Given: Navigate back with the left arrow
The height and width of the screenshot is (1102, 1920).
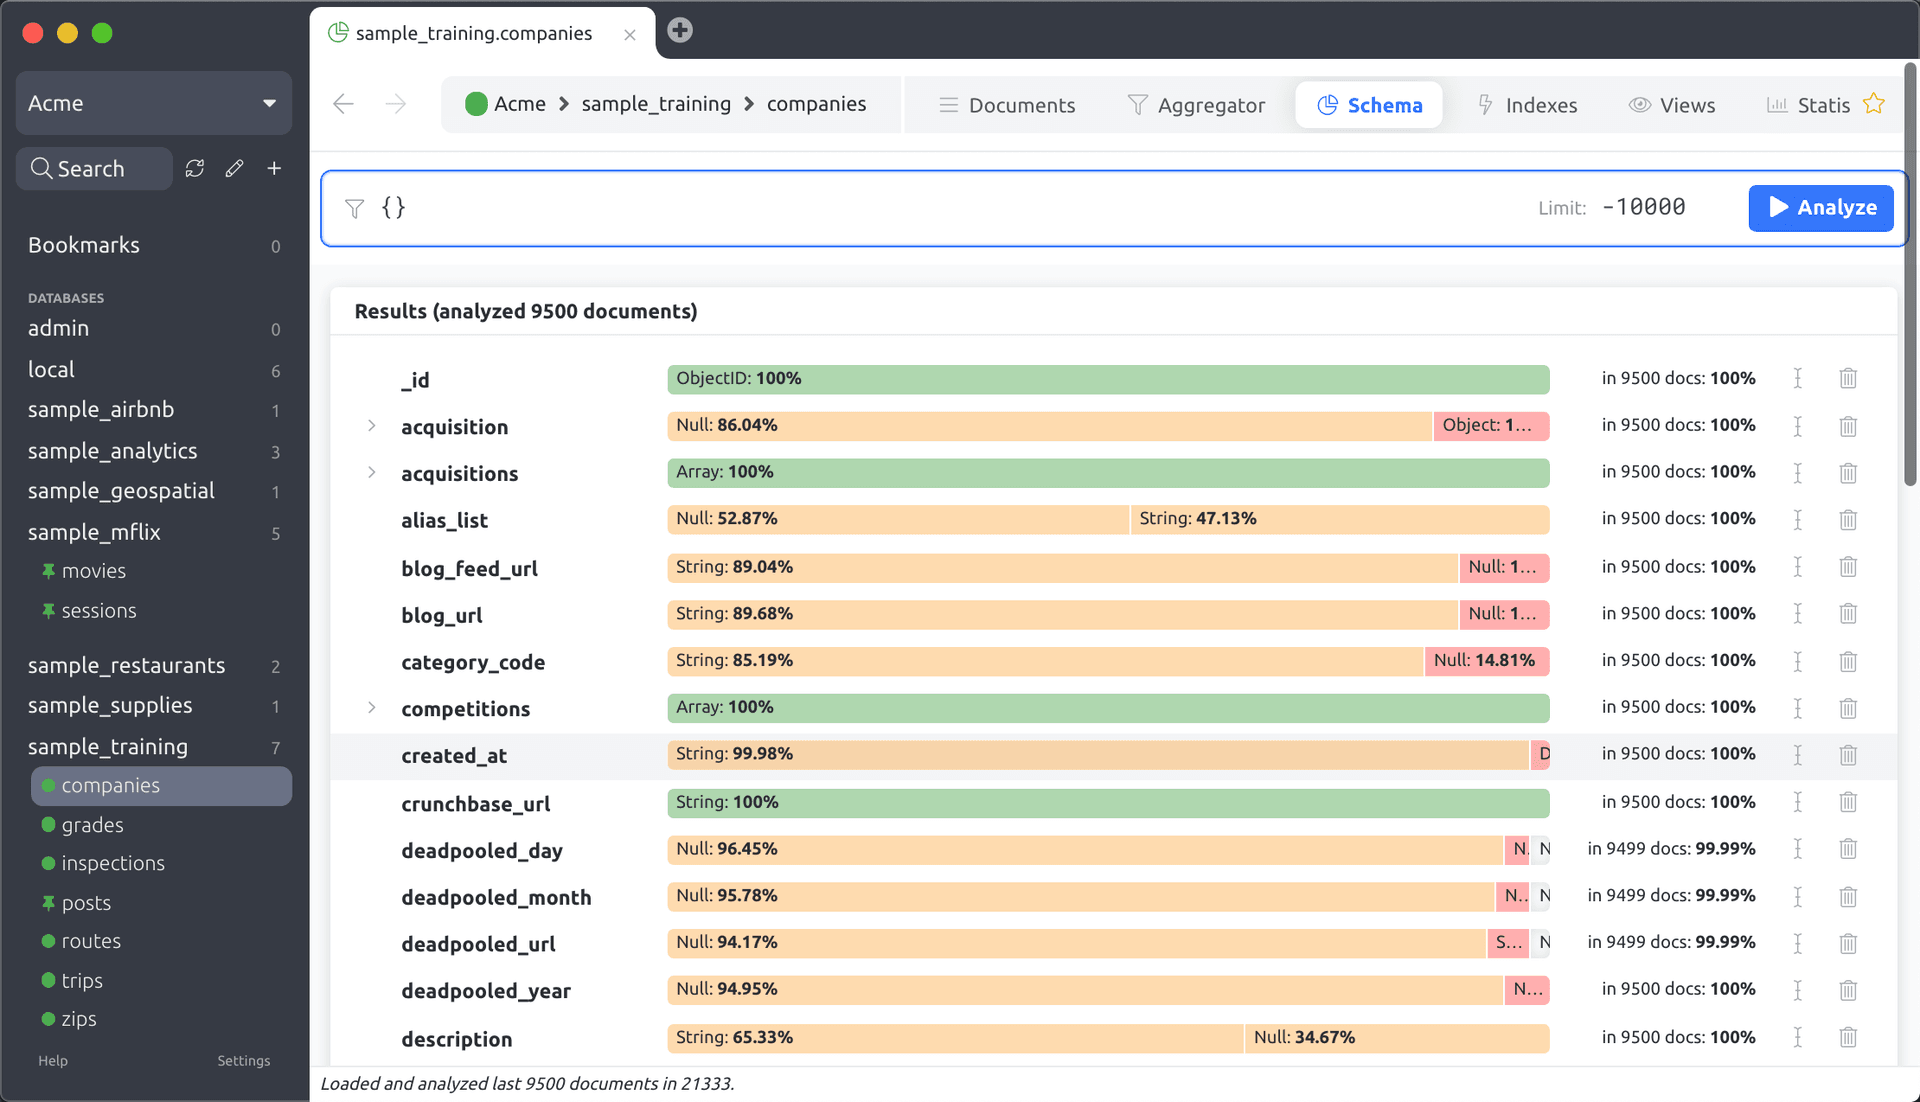Looking at the screenshot, I should [x=343, y=103].
